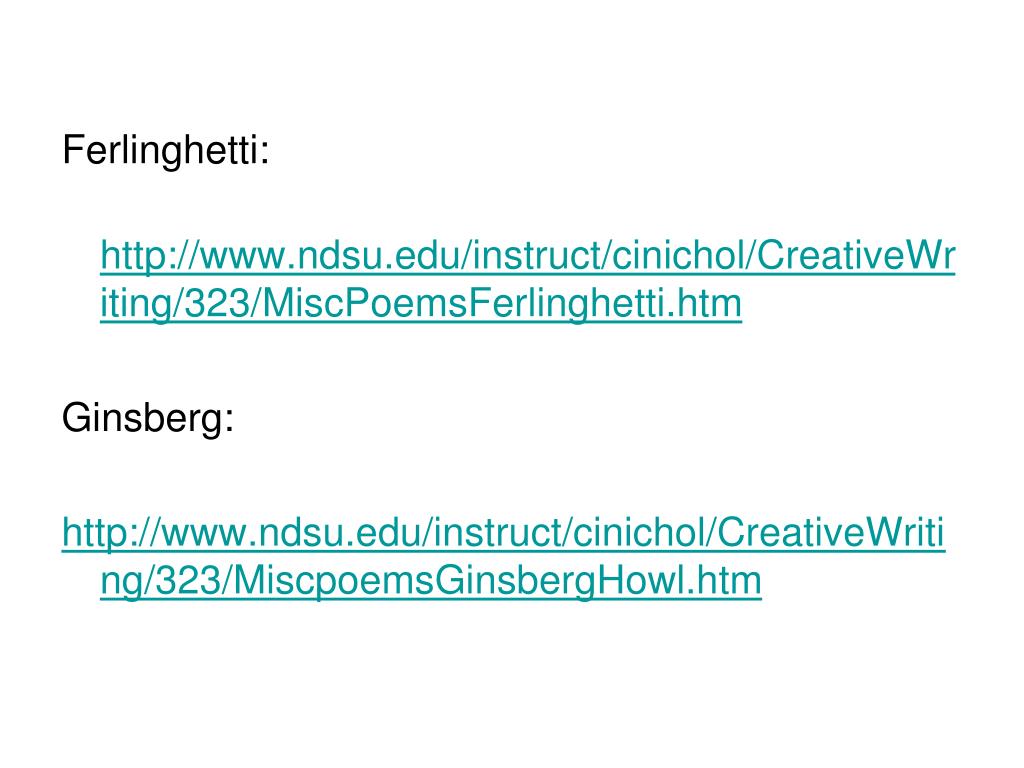The height and width of the screenshot is (768, 1024).
Task: Select the 'Ferlinghetti:' heading text
Action: tap(166, 152)
